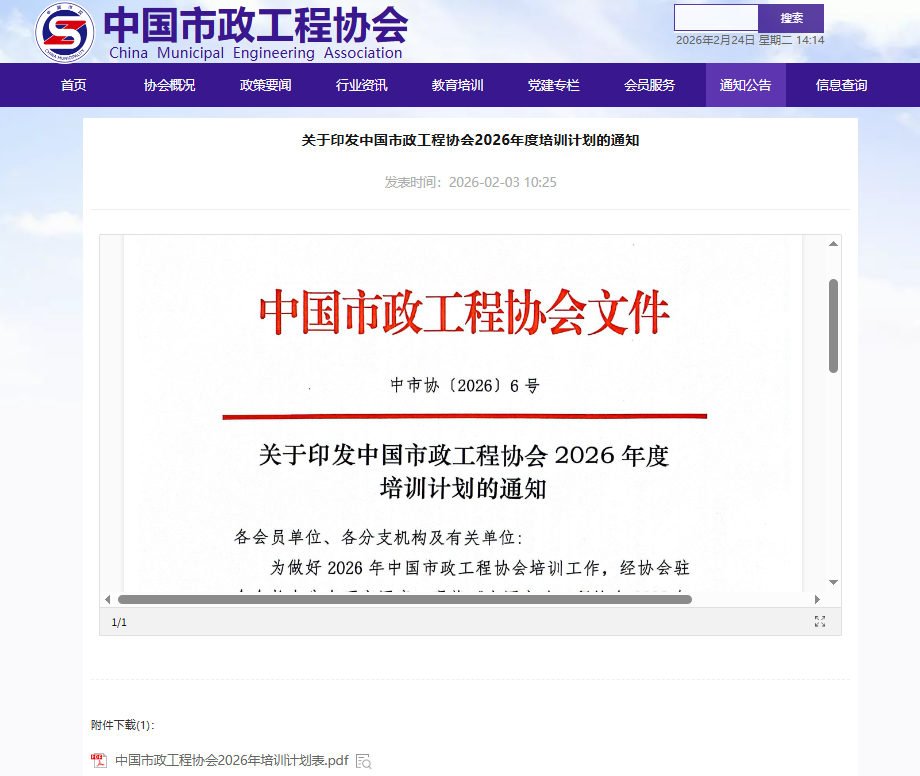Click the 搜索 search button
Viewport: 920px width, 776px height.
pos(791,17)
